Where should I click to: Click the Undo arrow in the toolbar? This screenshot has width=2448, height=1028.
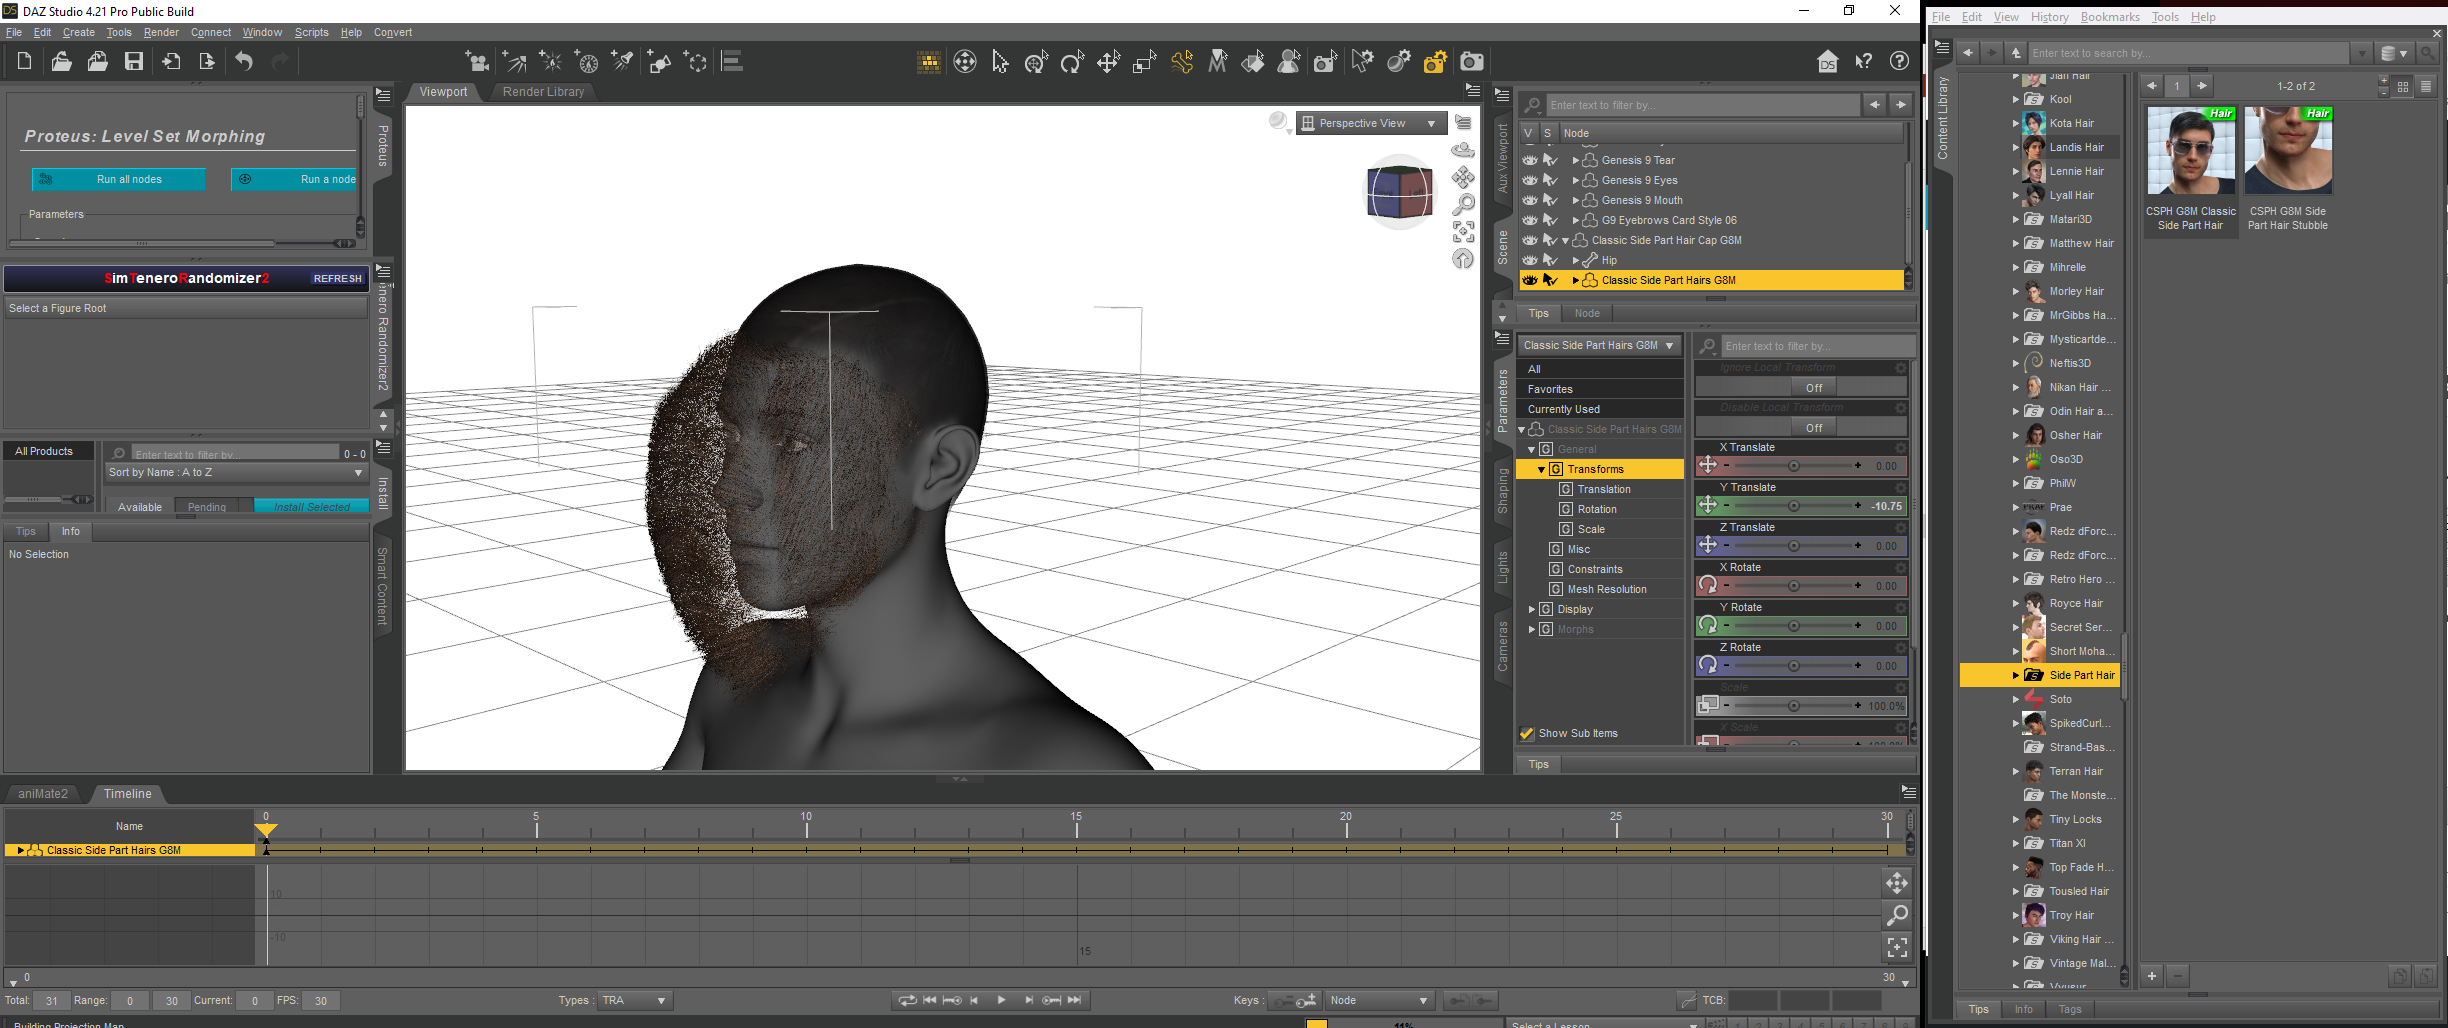point(244,62)
